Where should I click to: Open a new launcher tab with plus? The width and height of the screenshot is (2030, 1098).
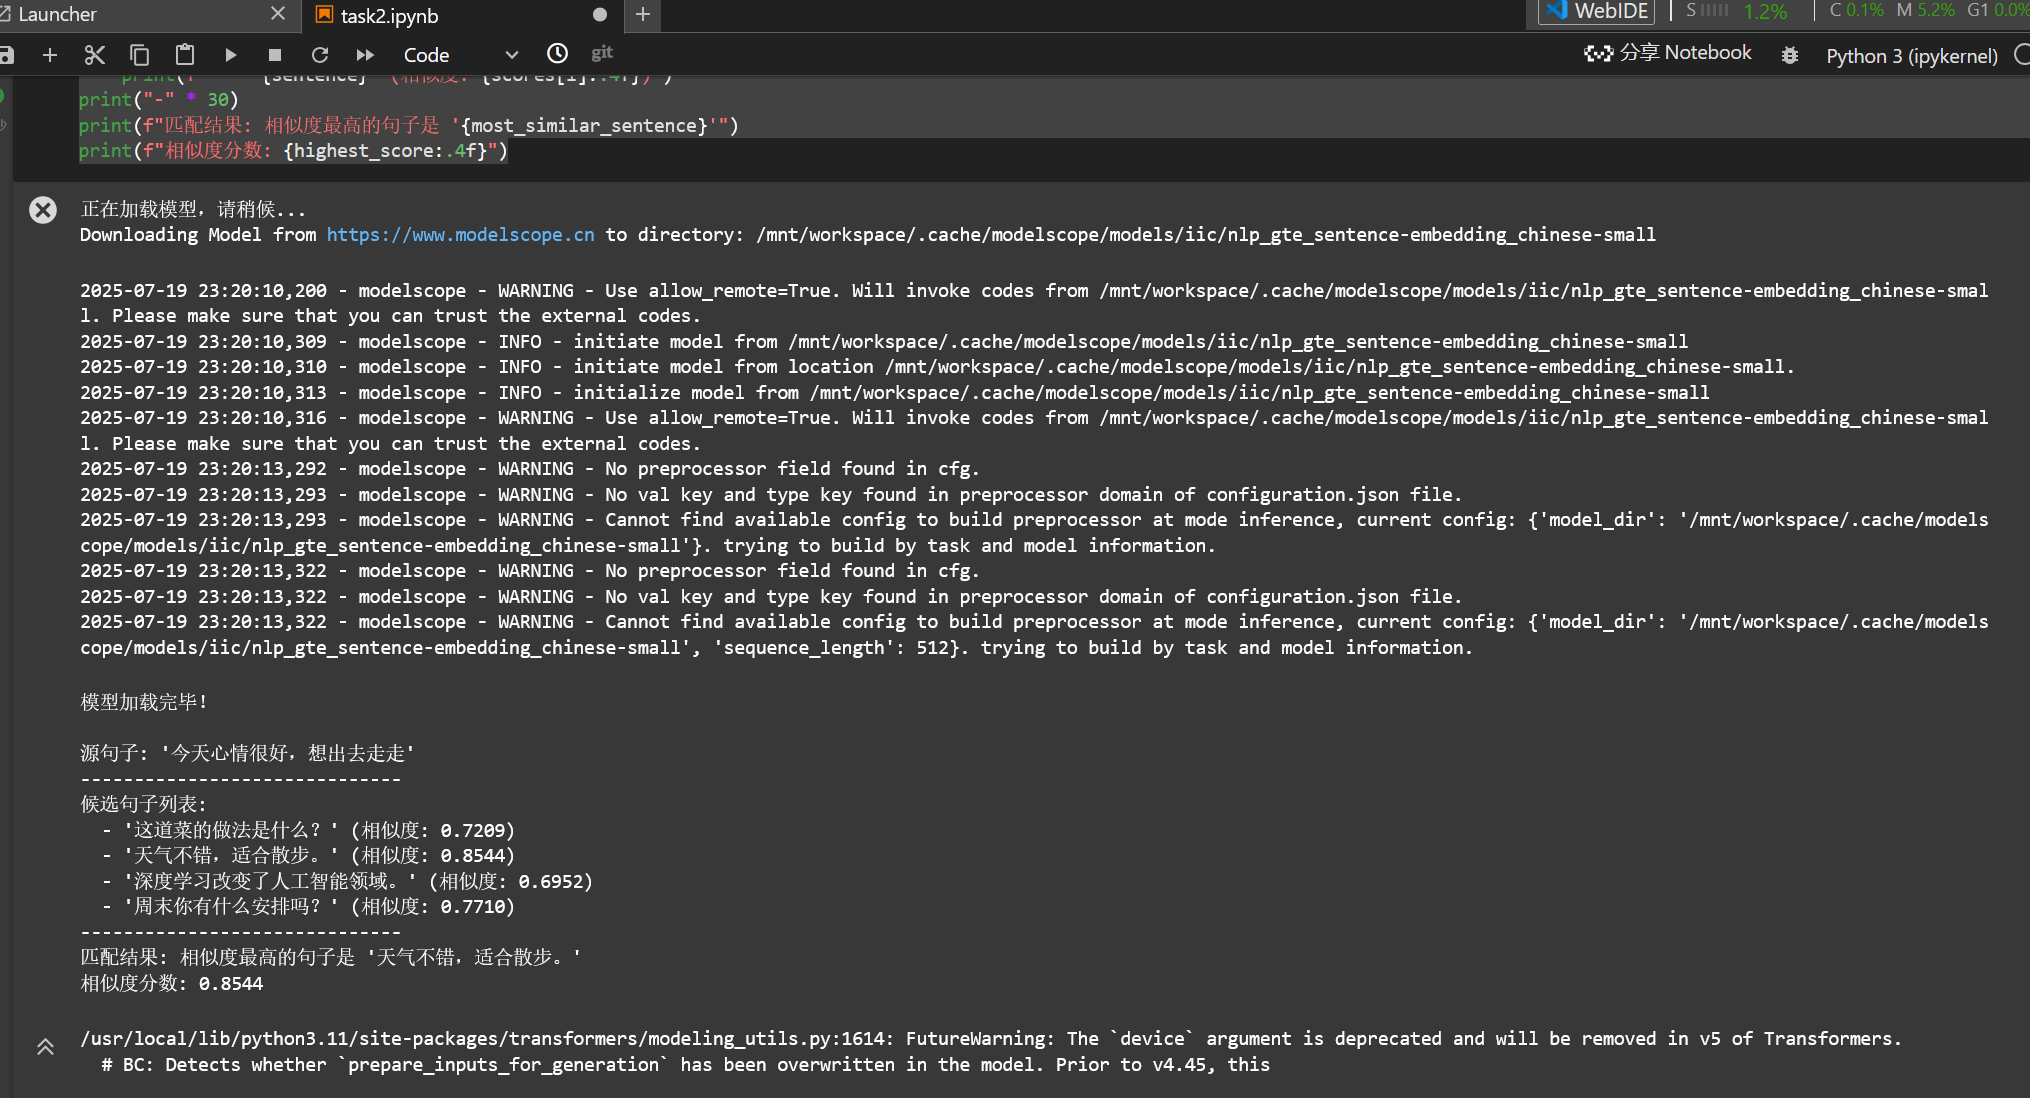(643, 14)
